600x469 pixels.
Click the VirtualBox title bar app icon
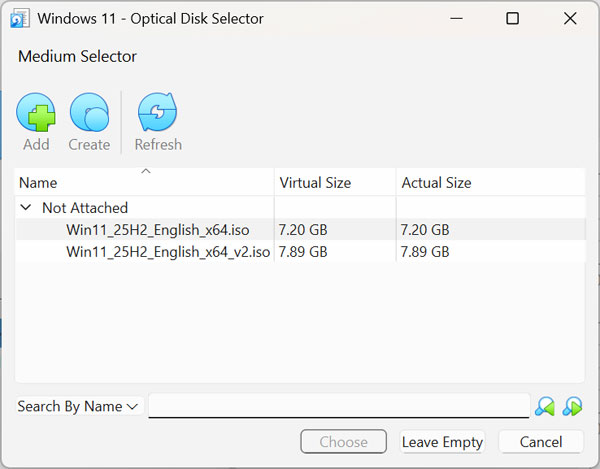(x=20, y=19)
